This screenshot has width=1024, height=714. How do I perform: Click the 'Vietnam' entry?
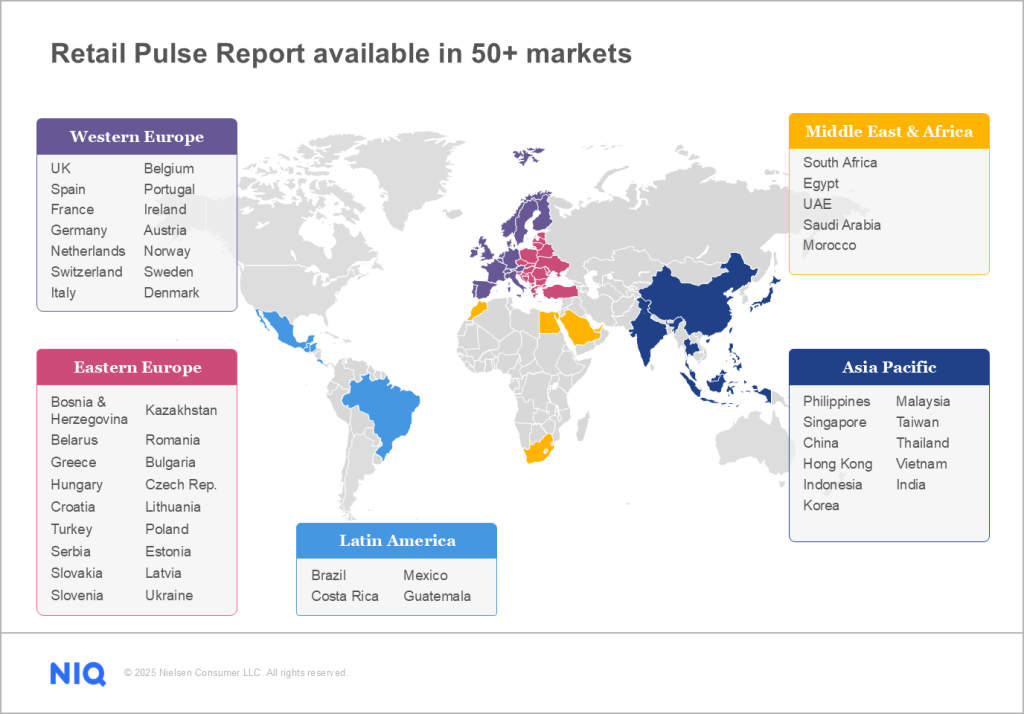pos(921,464)
